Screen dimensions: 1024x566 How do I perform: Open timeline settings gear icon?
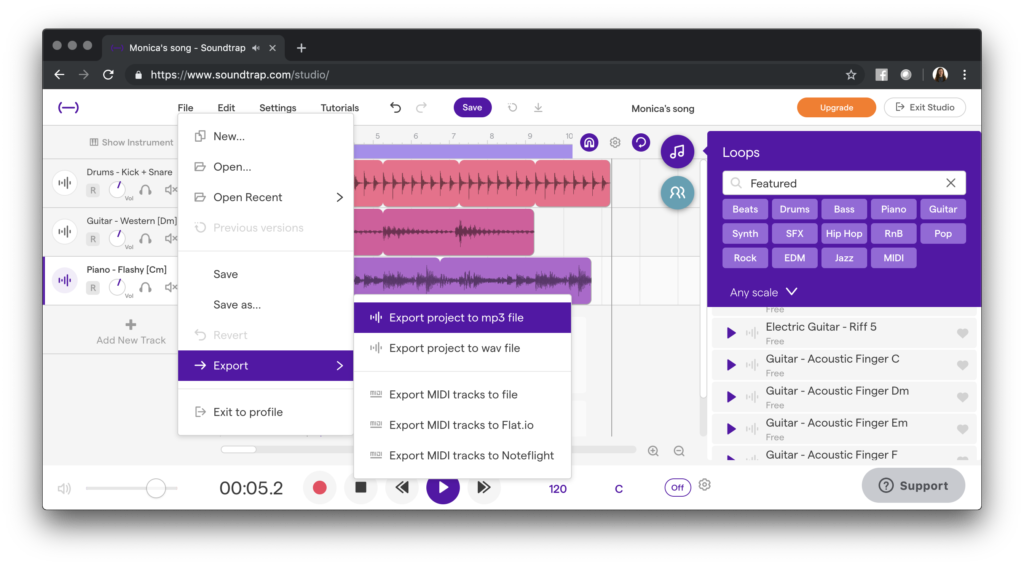tap(615, 142)
